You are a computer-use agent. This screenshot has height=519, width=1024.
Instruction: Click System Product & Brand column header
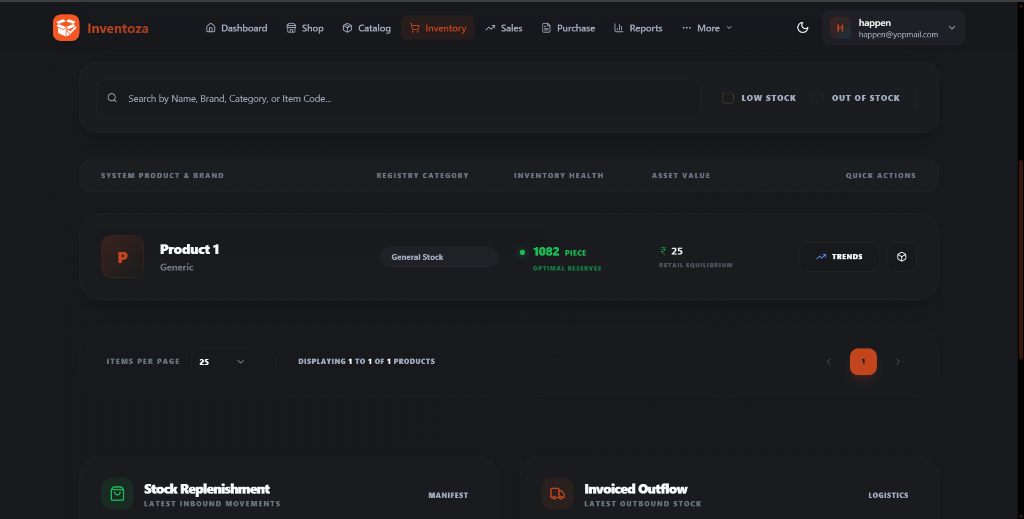pos(163,176)
